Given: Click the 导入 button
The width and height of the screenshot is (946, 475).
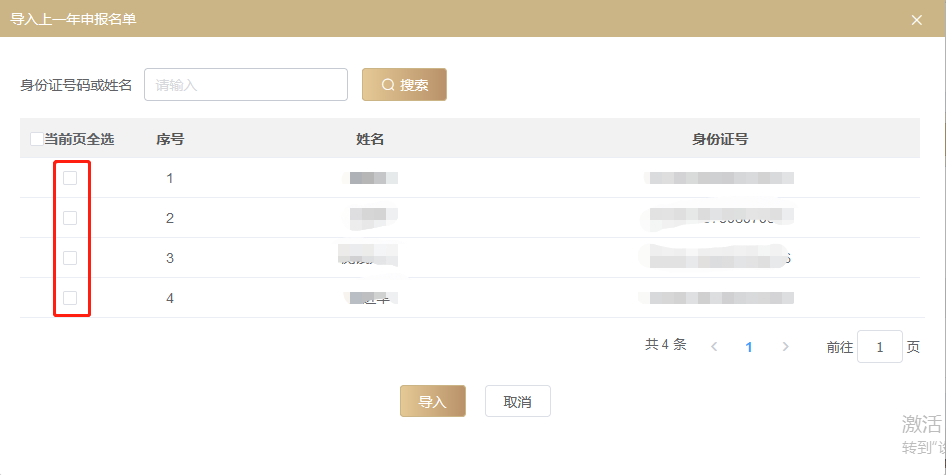Looking at the screenshot, I should (x=433, y=401).
